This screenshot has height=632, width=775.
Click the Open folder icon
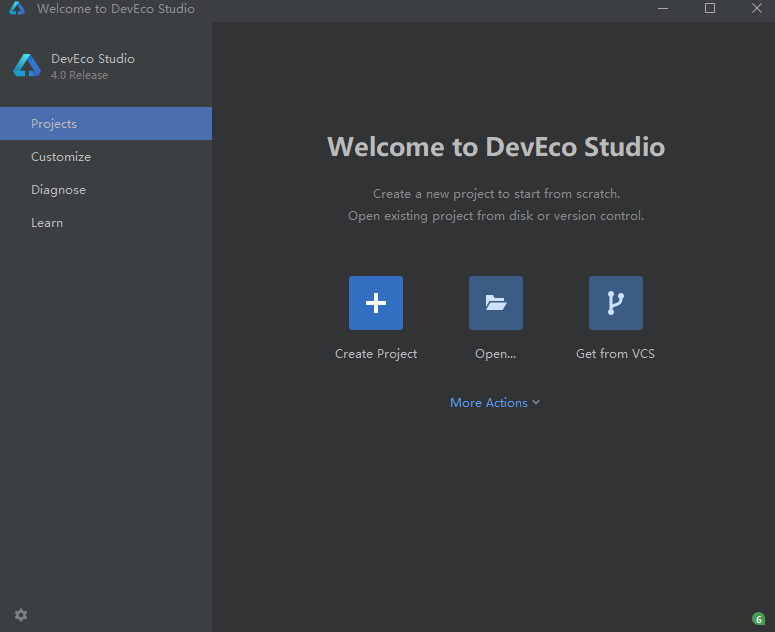496,303
